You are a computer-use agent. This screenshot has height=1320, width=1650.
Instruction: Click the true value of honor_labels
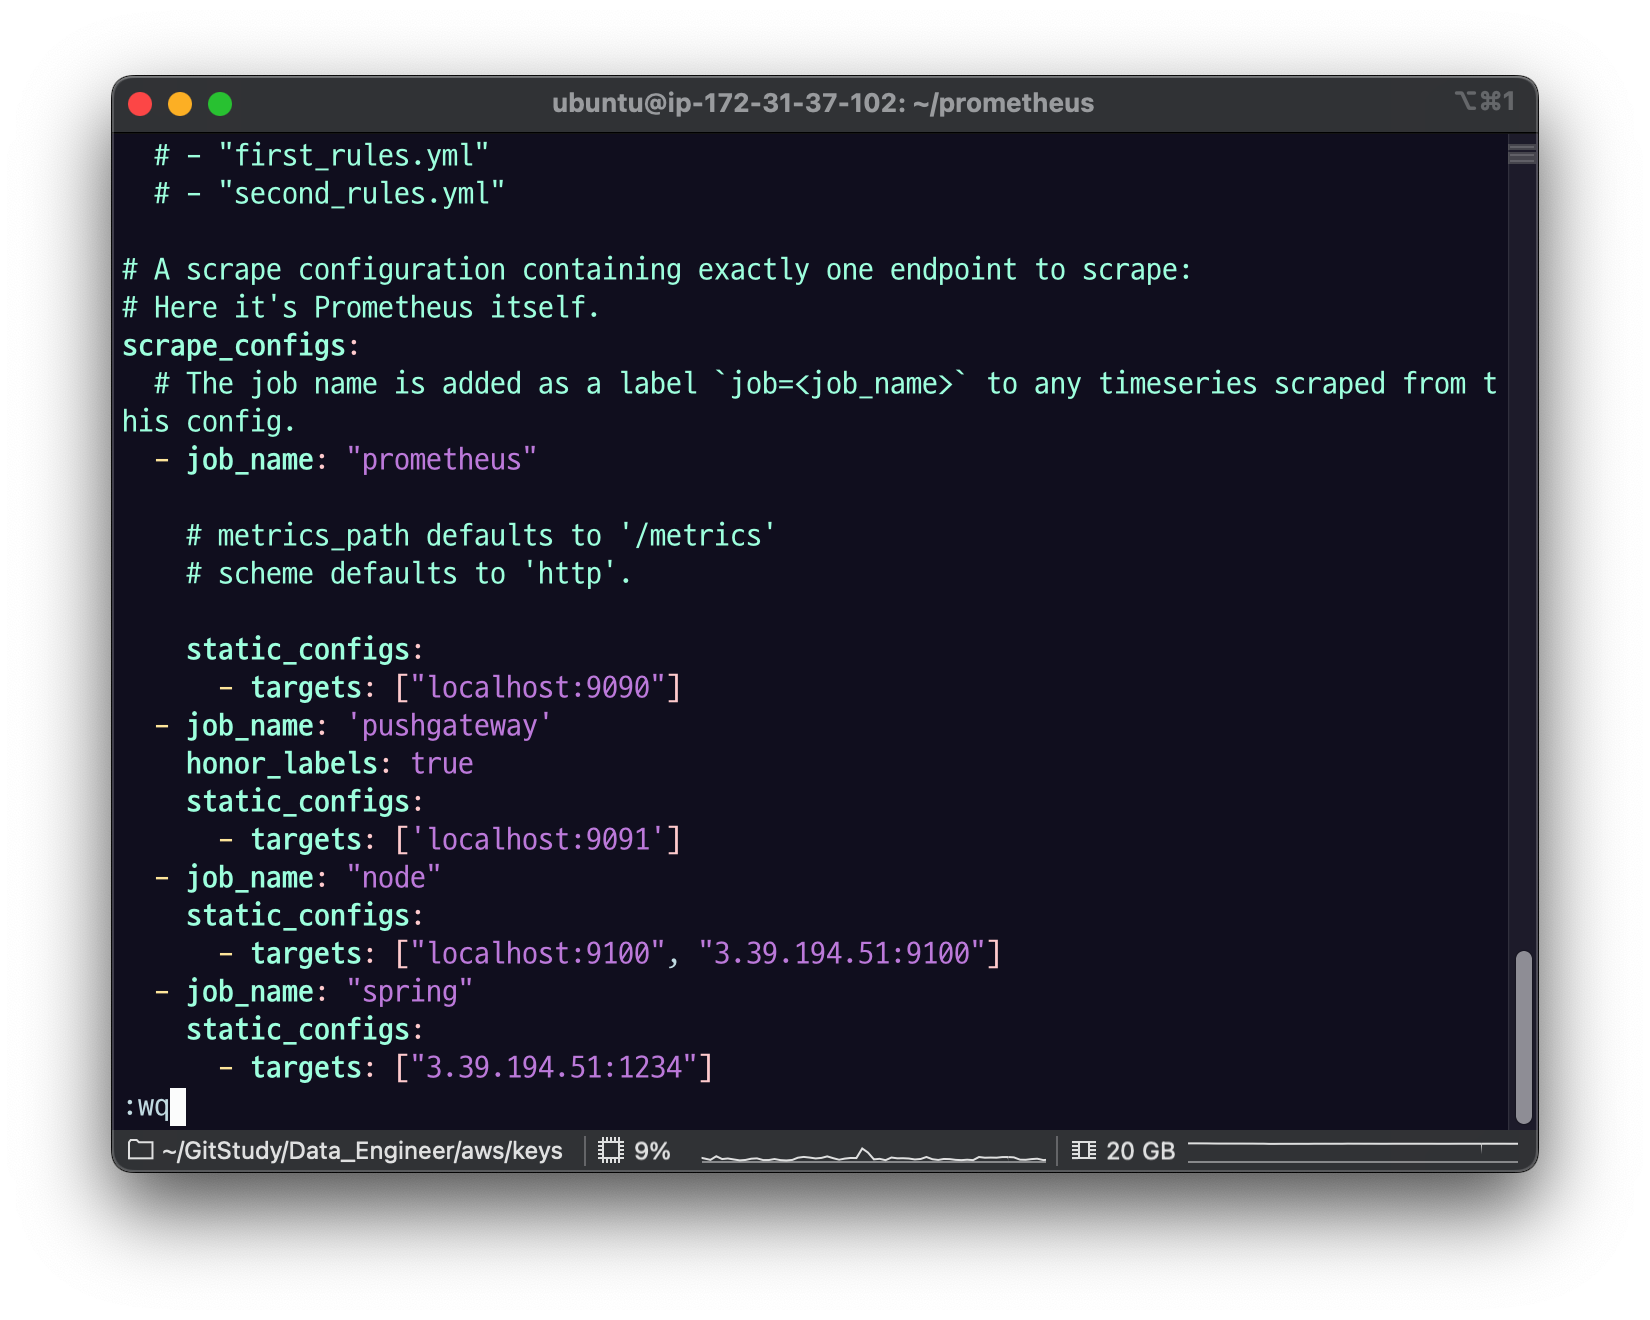(442, 764)
